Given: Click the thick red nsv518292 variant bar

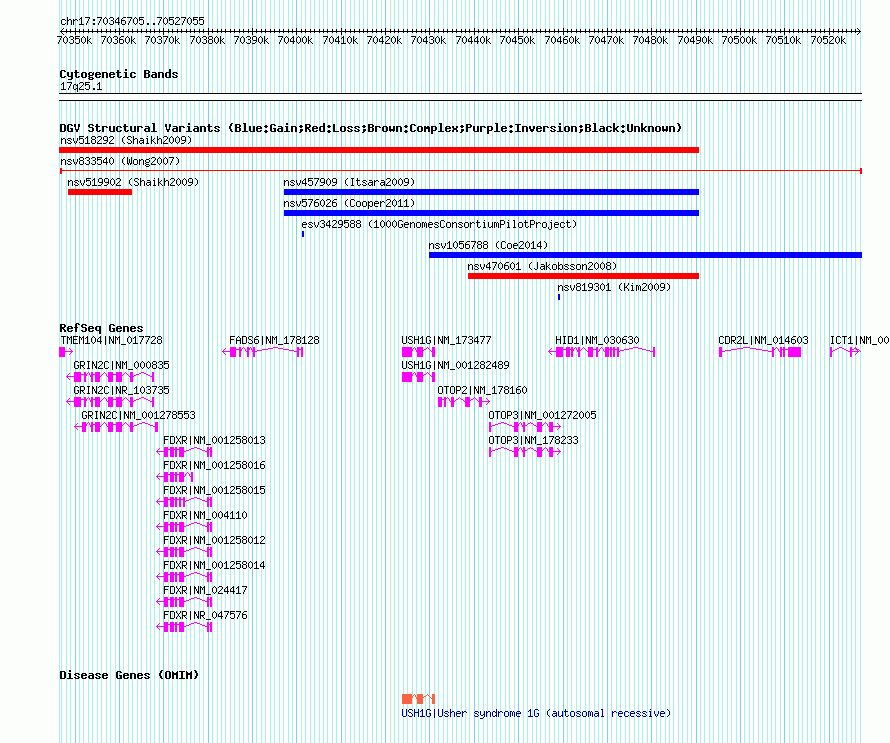Looking at the screenshot, I should tap(379, 150).
